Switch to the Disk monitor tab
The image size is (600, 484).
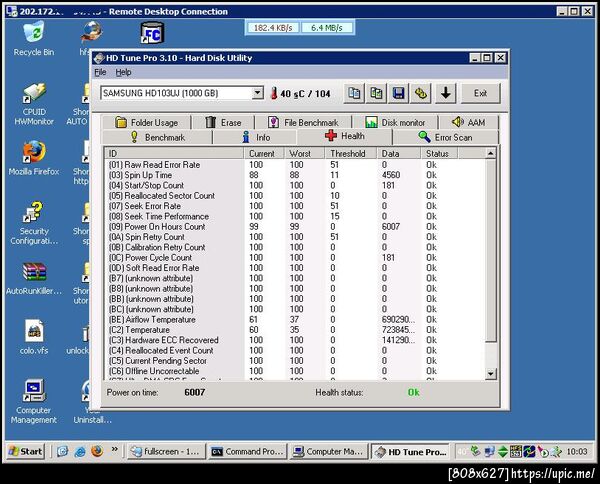tap(395, 122)
